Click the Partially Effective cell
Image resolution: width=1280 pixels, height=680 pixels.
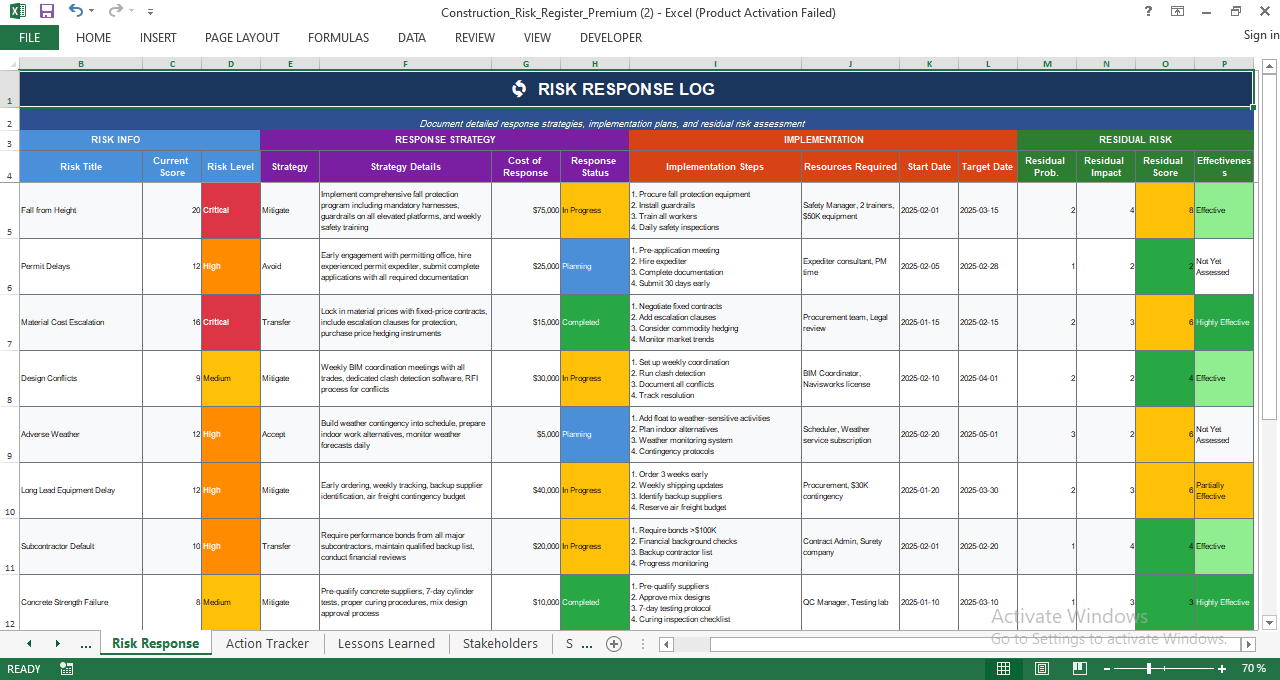1224,490
